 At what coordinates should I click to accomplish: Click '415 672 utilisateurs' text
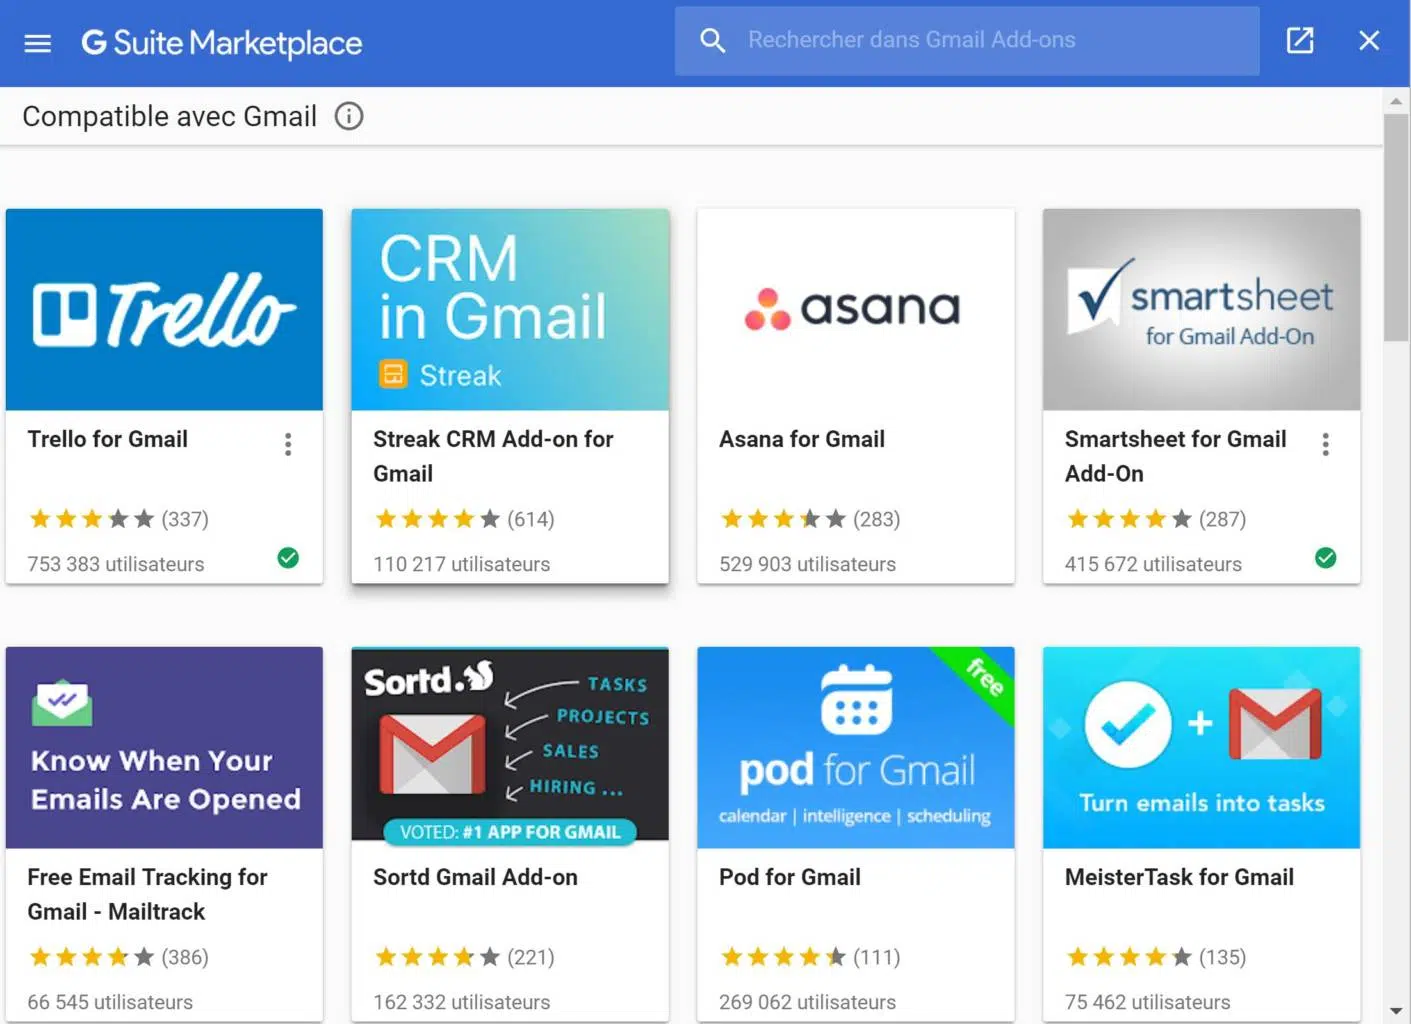1153,564
